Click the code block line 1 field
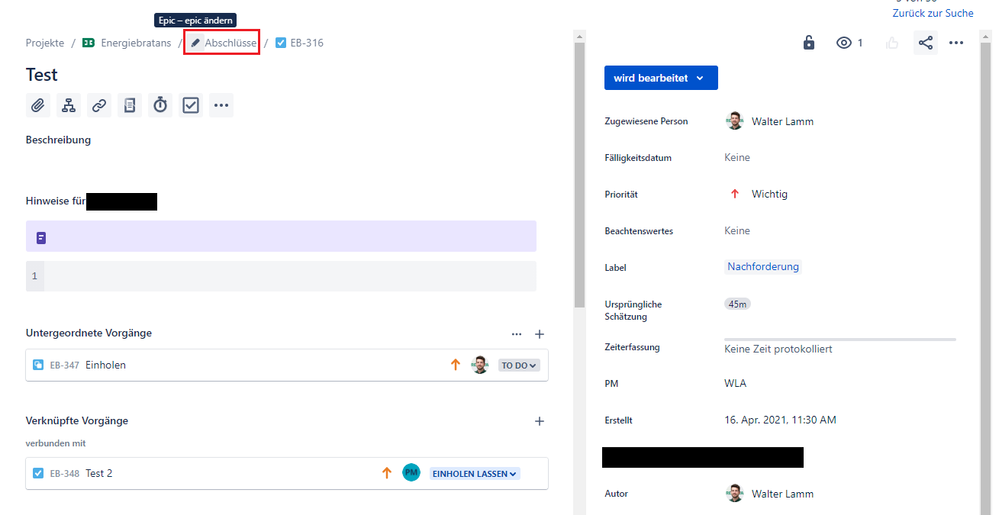 pyautogui.click(x=281, y=276)
